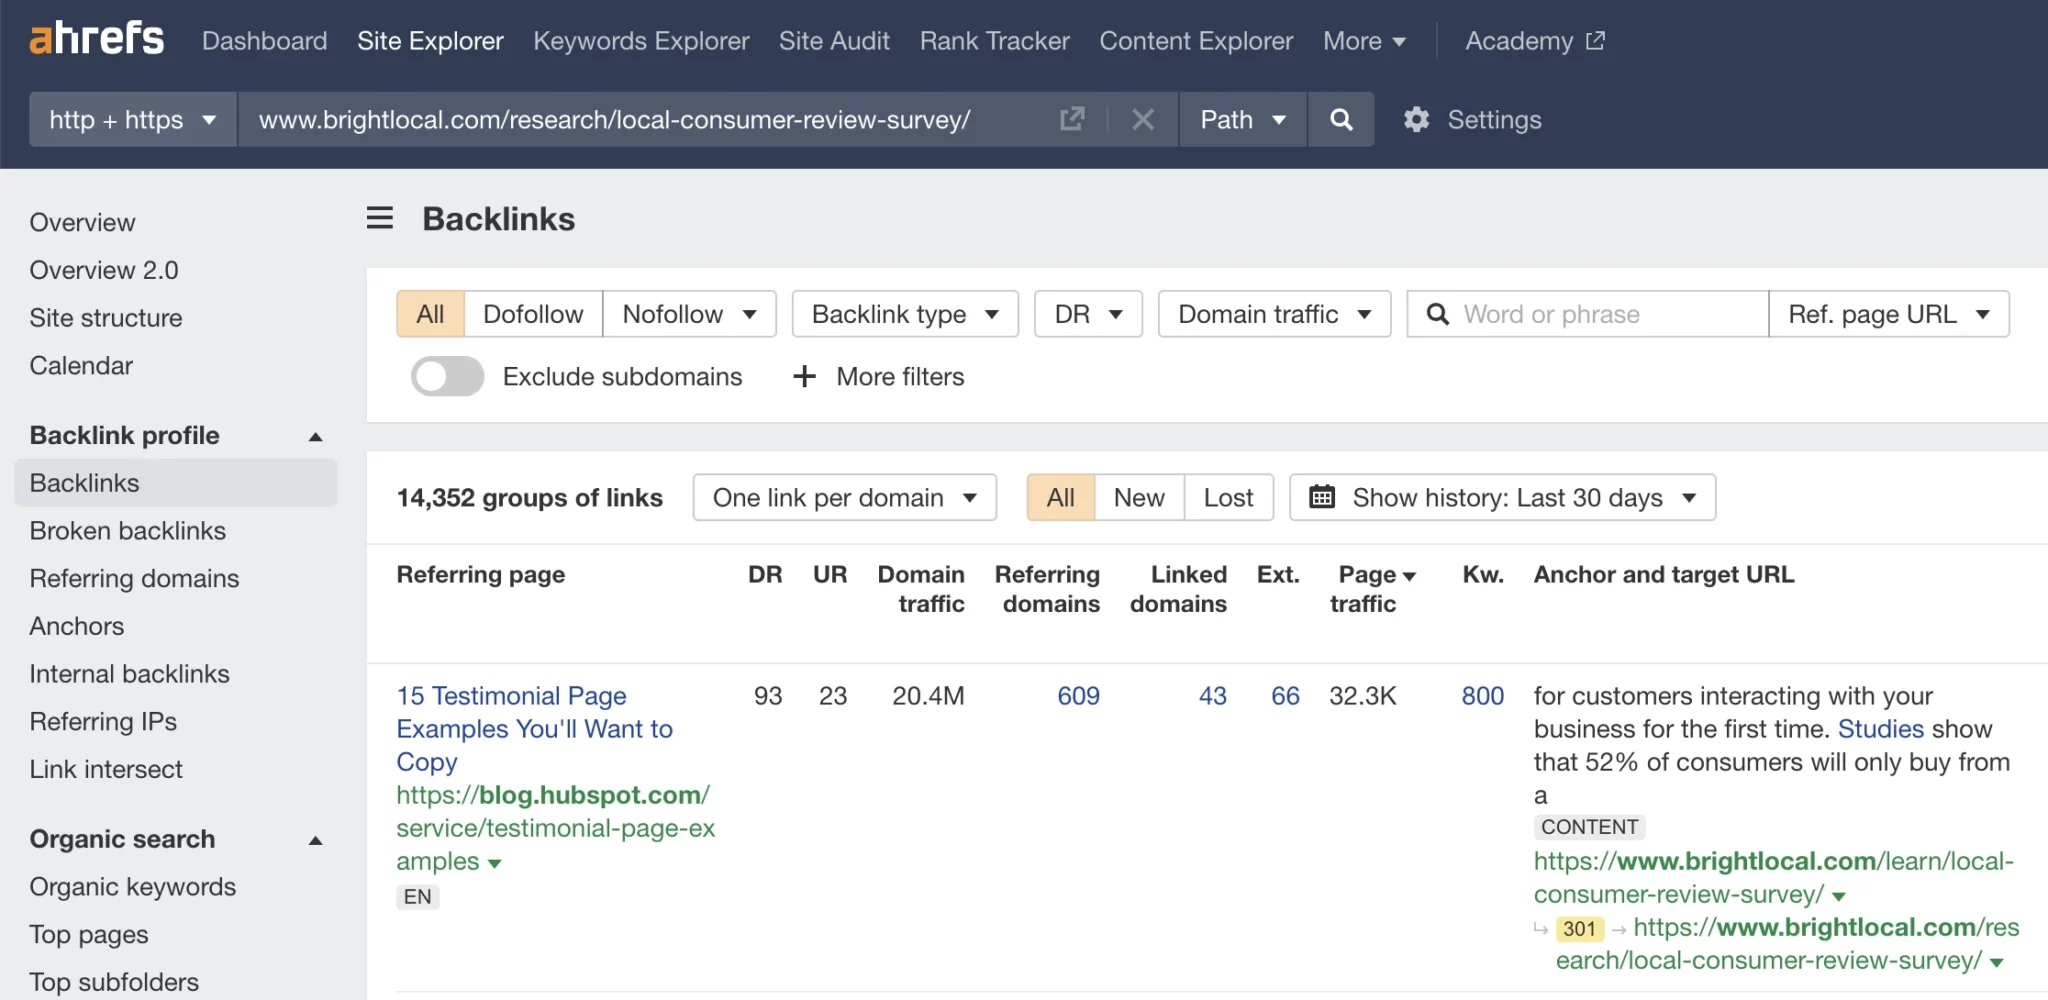
Task: Open the DR filter dropdown
Action: 1088,314
